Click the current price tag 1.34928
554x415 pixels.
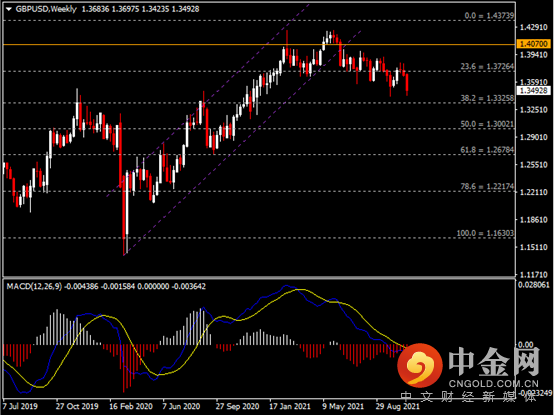tap(534, 90)
